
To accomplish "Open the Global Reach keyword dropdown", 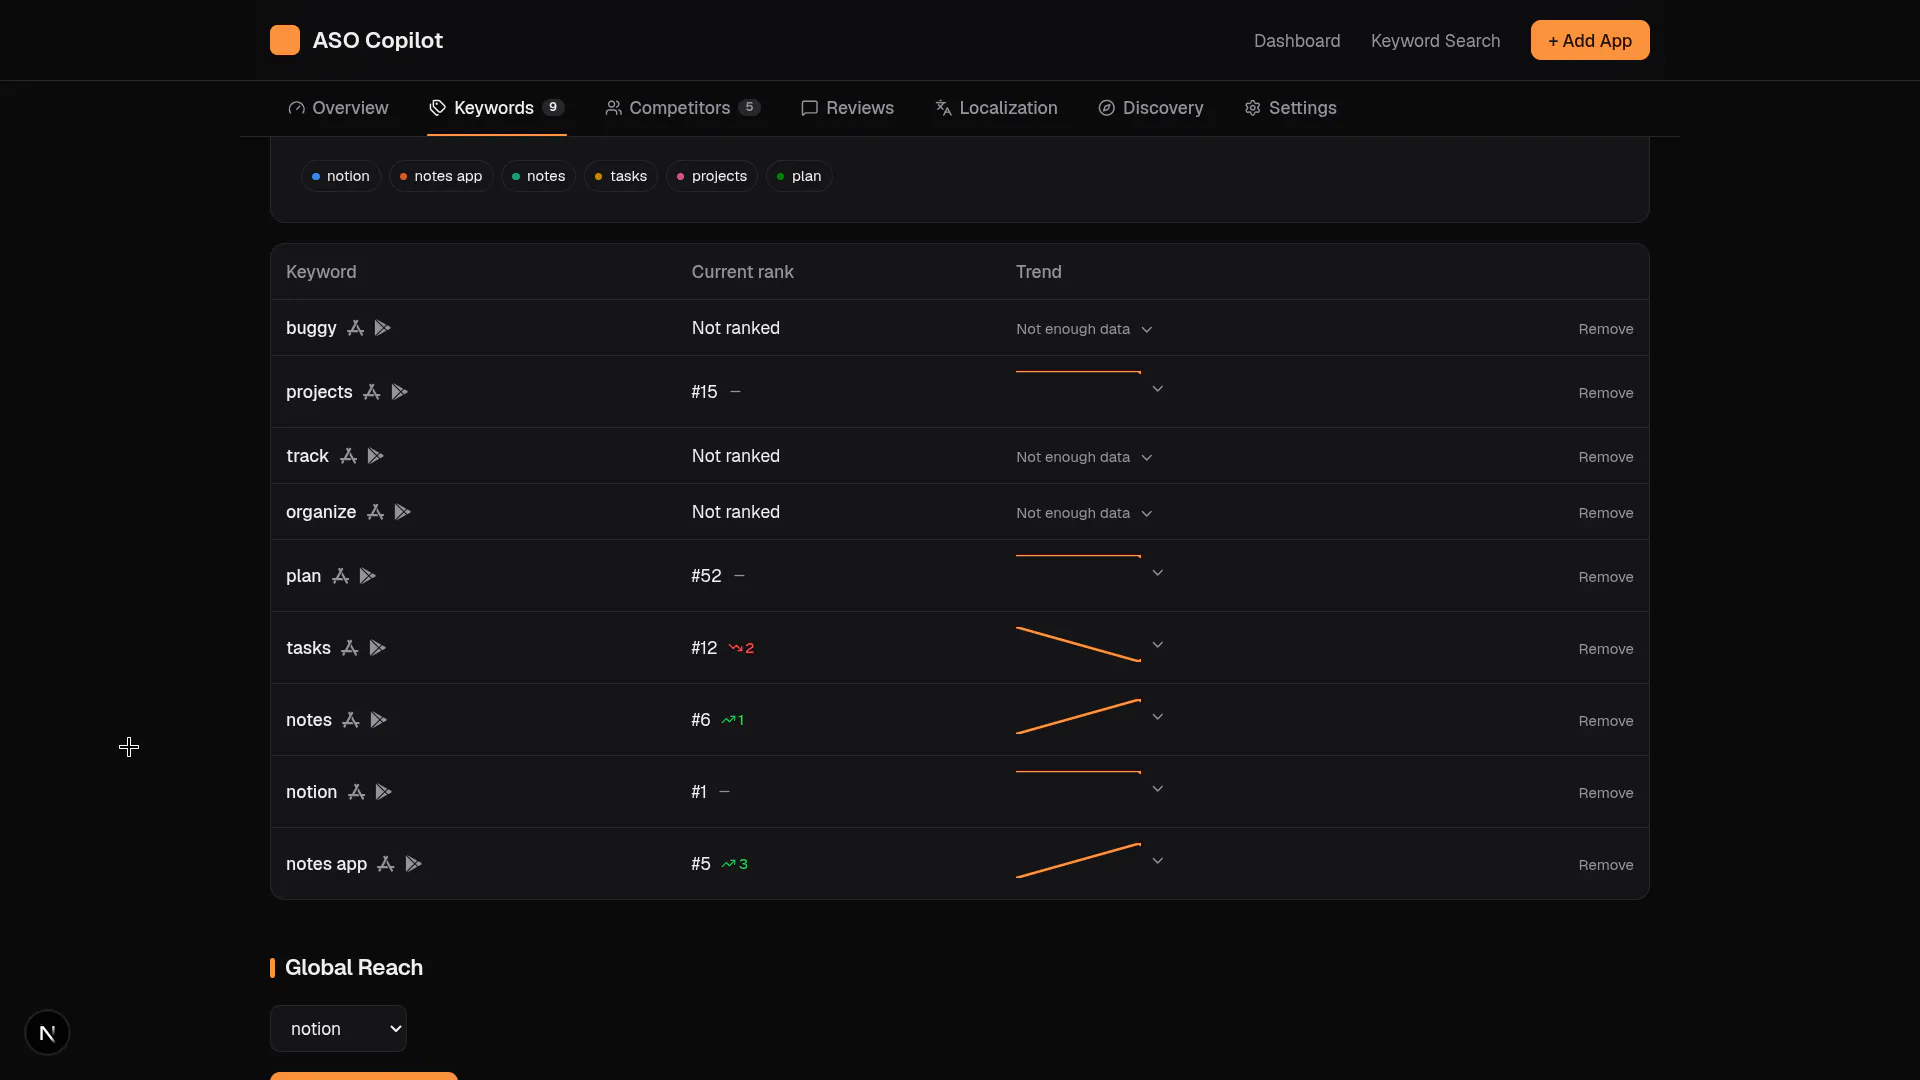I will click(338, 1029).
